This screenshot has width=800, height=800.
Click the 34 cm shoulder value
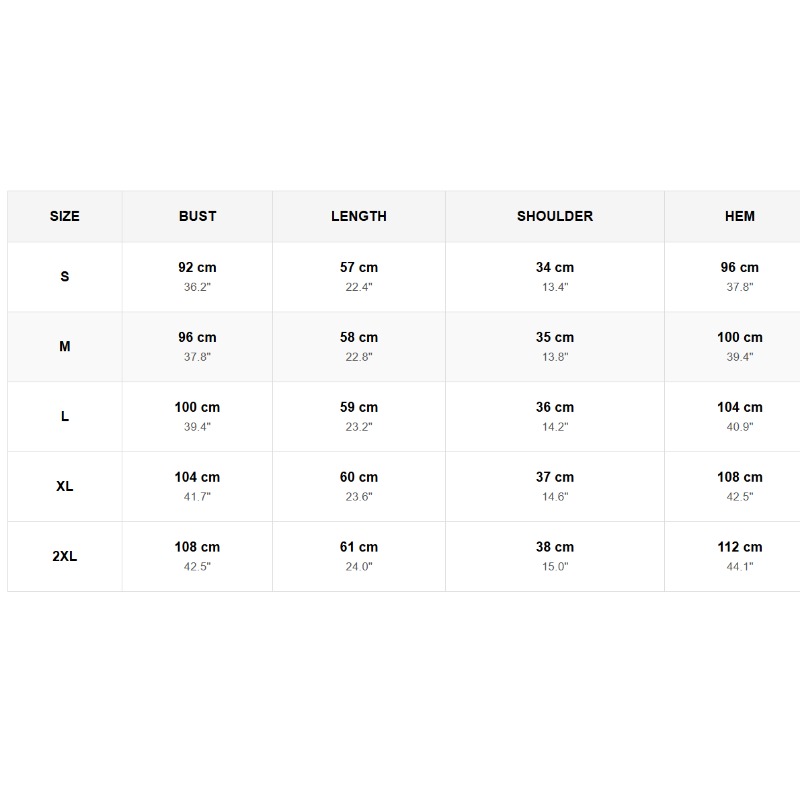pyautogui.click(x=555, y=267)
